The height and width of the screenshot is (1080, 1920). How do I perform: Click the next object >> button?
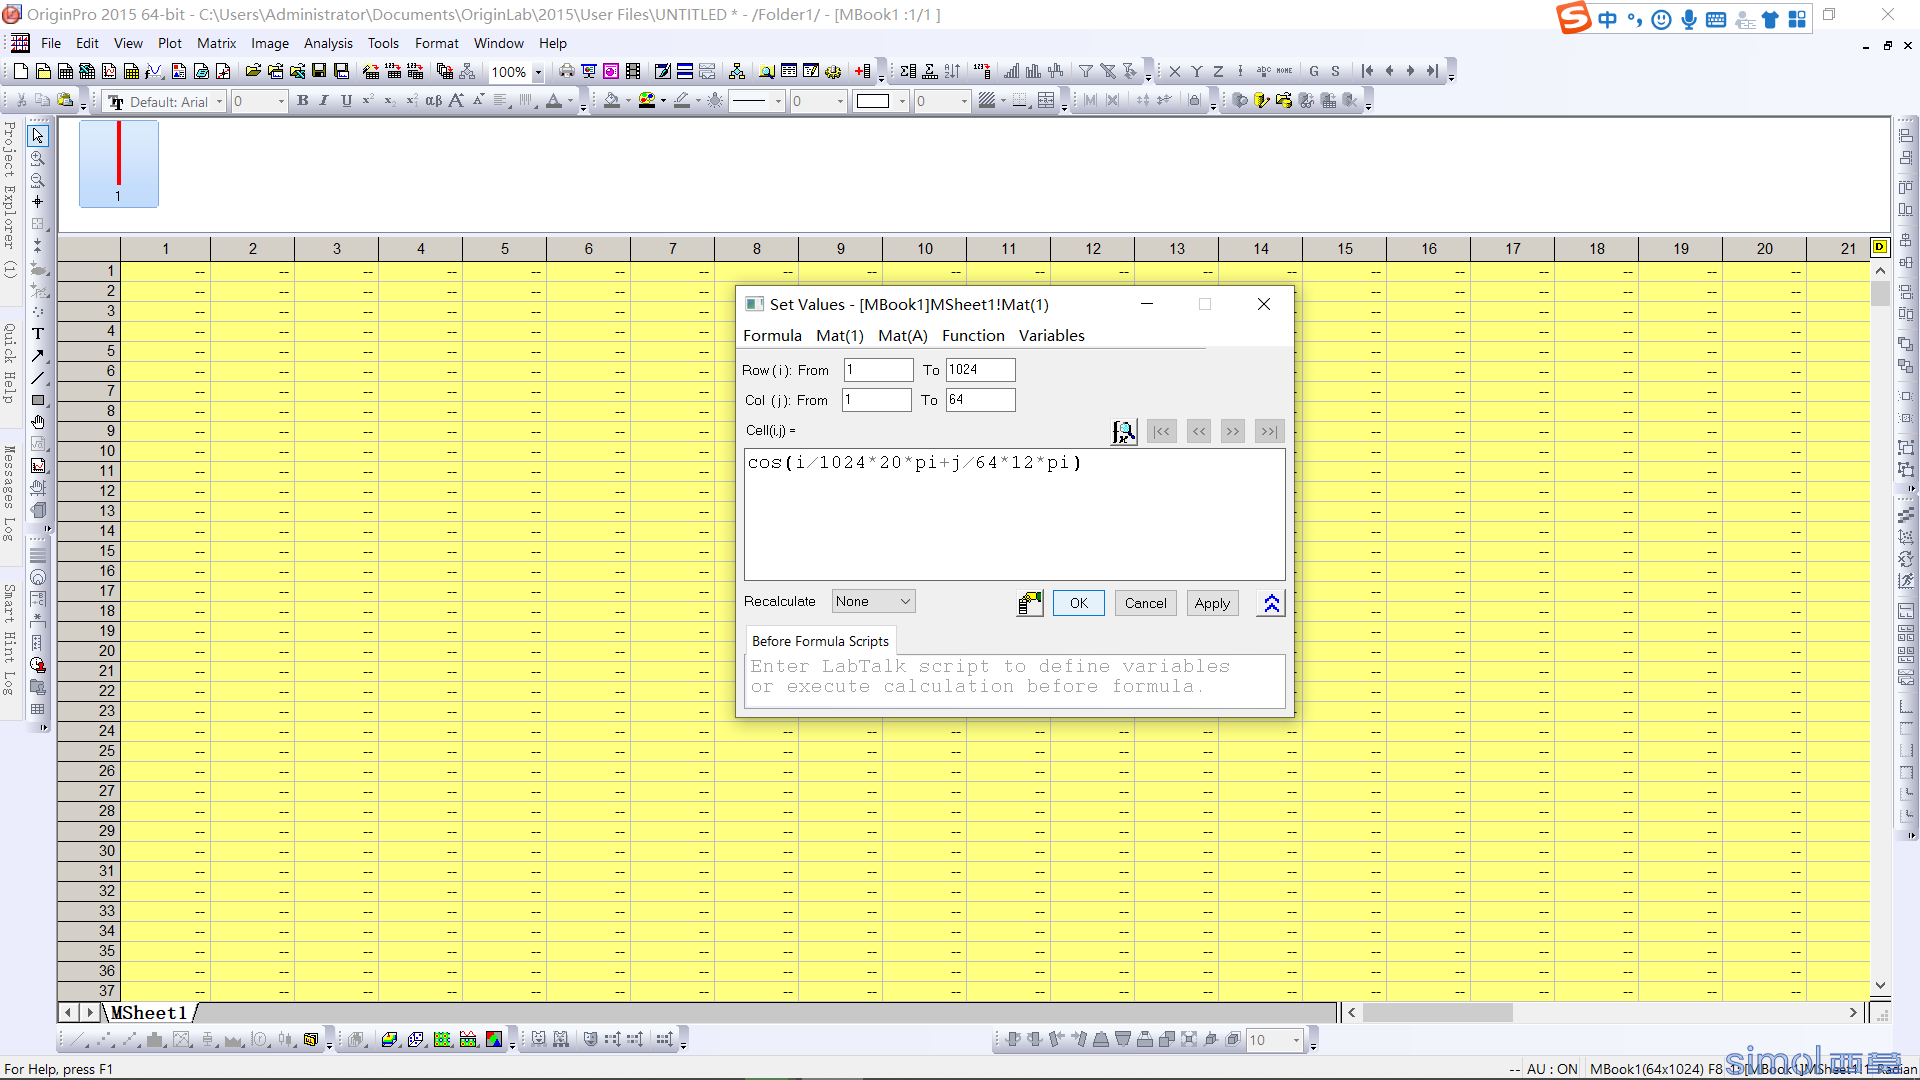click(x=1233, y=432)
